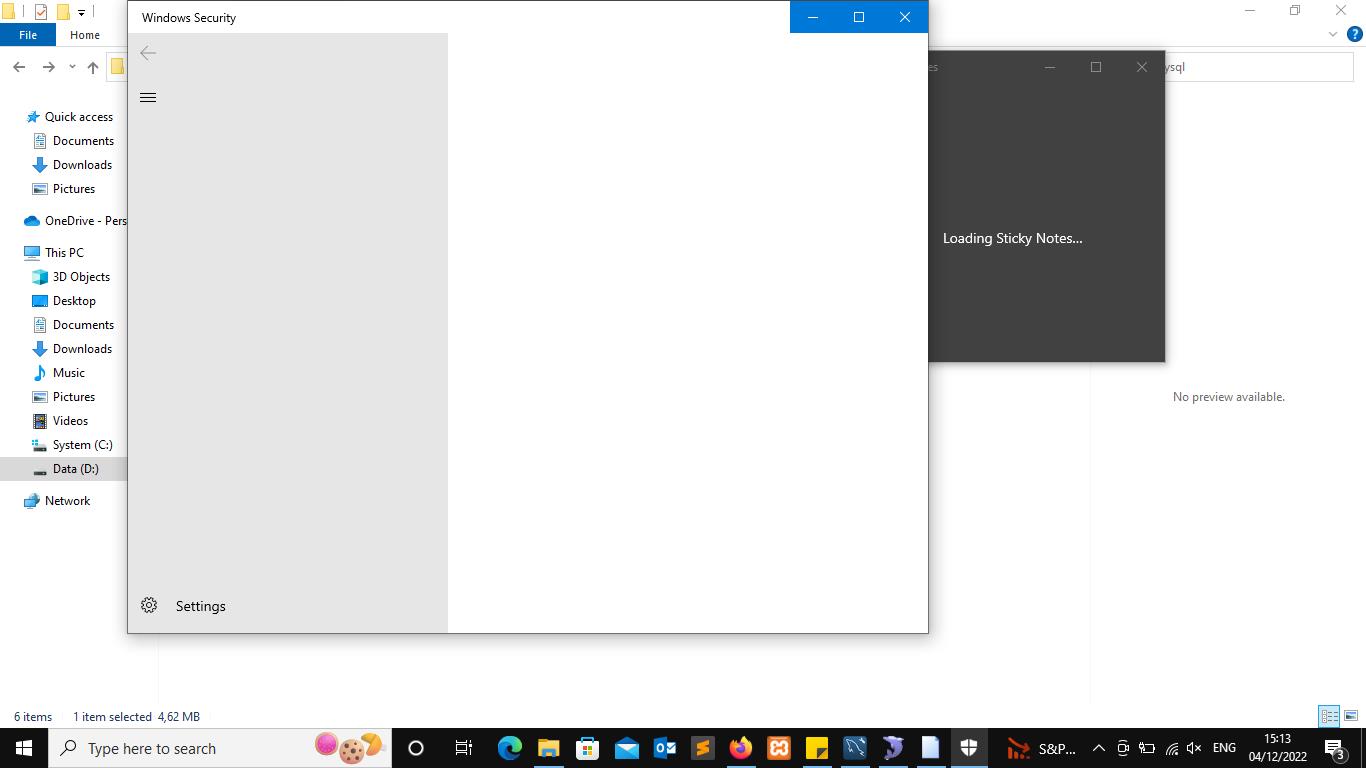Click the Sticky Notes taskbar icon
This screenshot has width=1366, height=768.
pyautogui.click(x=817, y=748)
